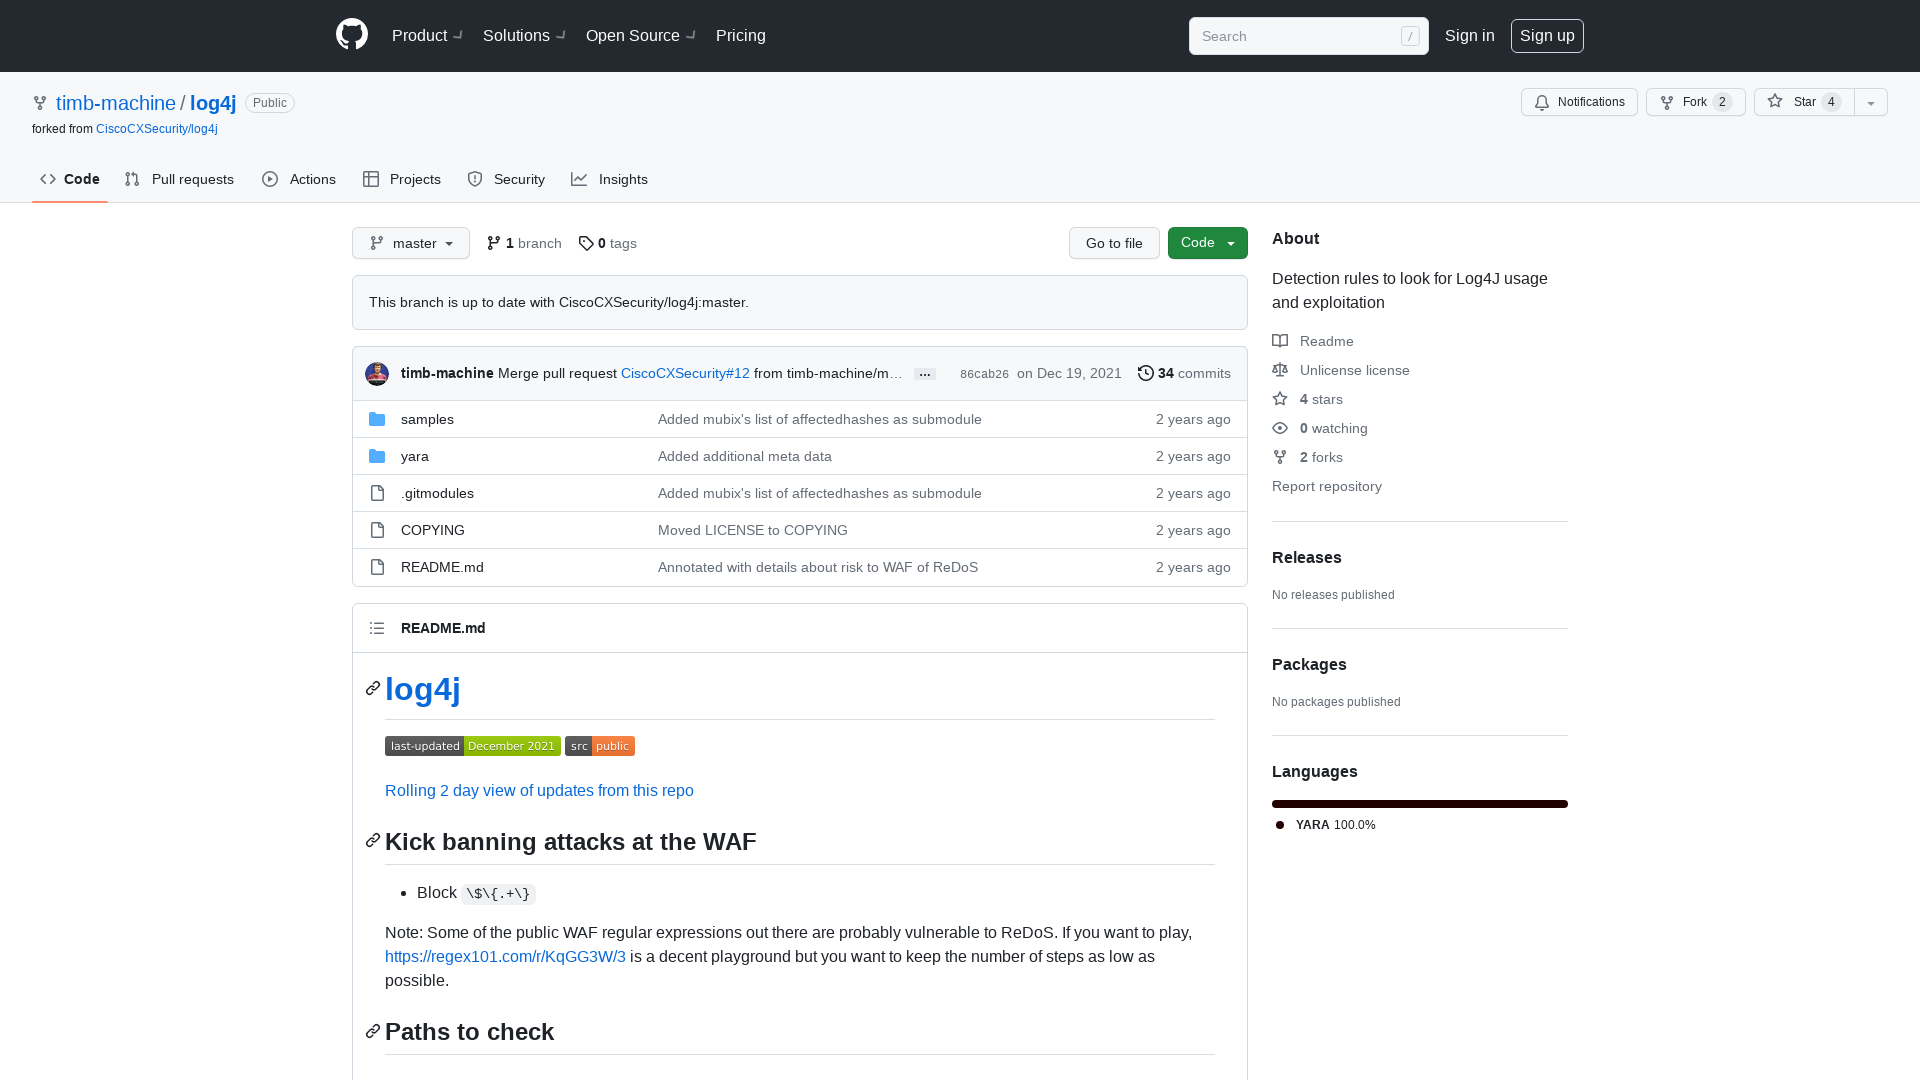Open the GitHub home logo
Screen dimensions: 1920x1080
tap(352, 35)
